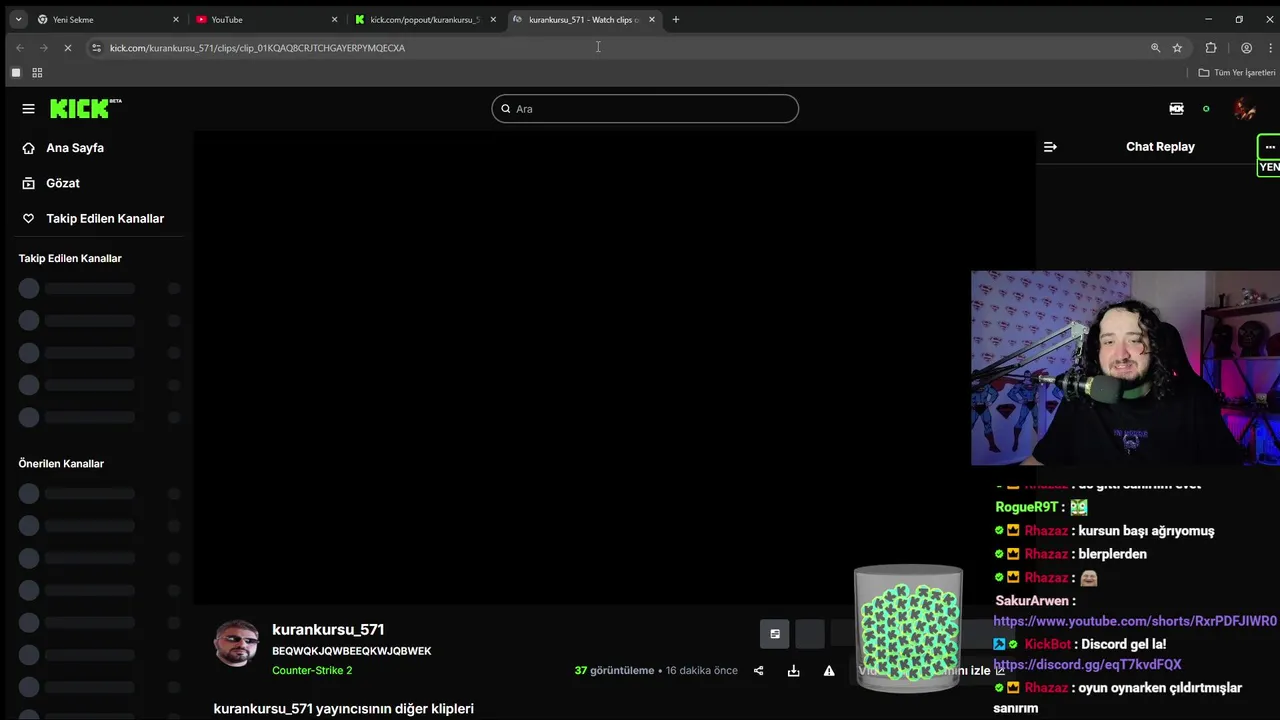Click the streamer webcam overlay
This screenshot has height=720, width=1280.
pyautogui.click(x=1125, y=368)
